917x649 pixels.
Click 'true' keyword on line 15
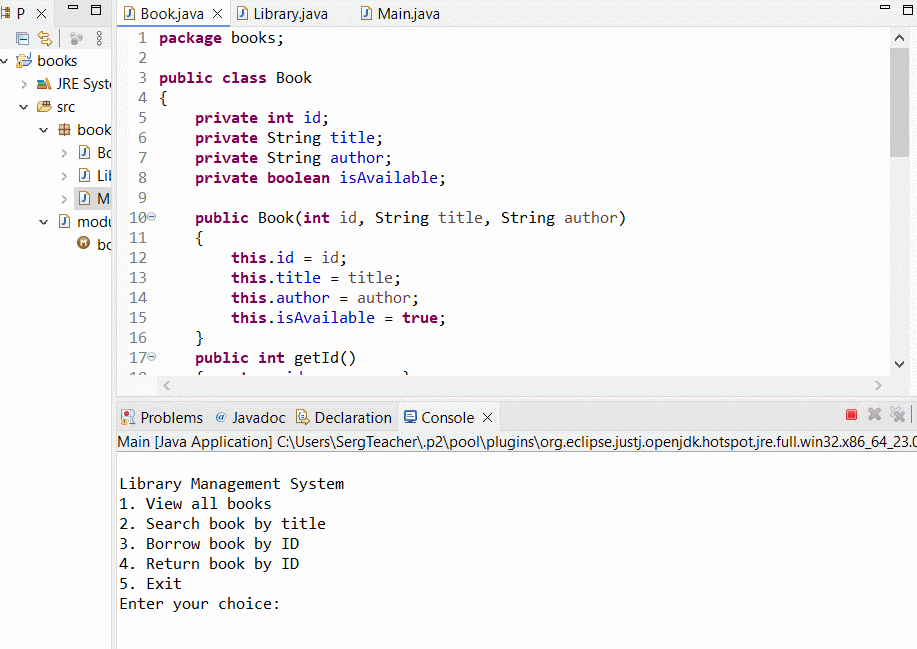pos(420,318)
